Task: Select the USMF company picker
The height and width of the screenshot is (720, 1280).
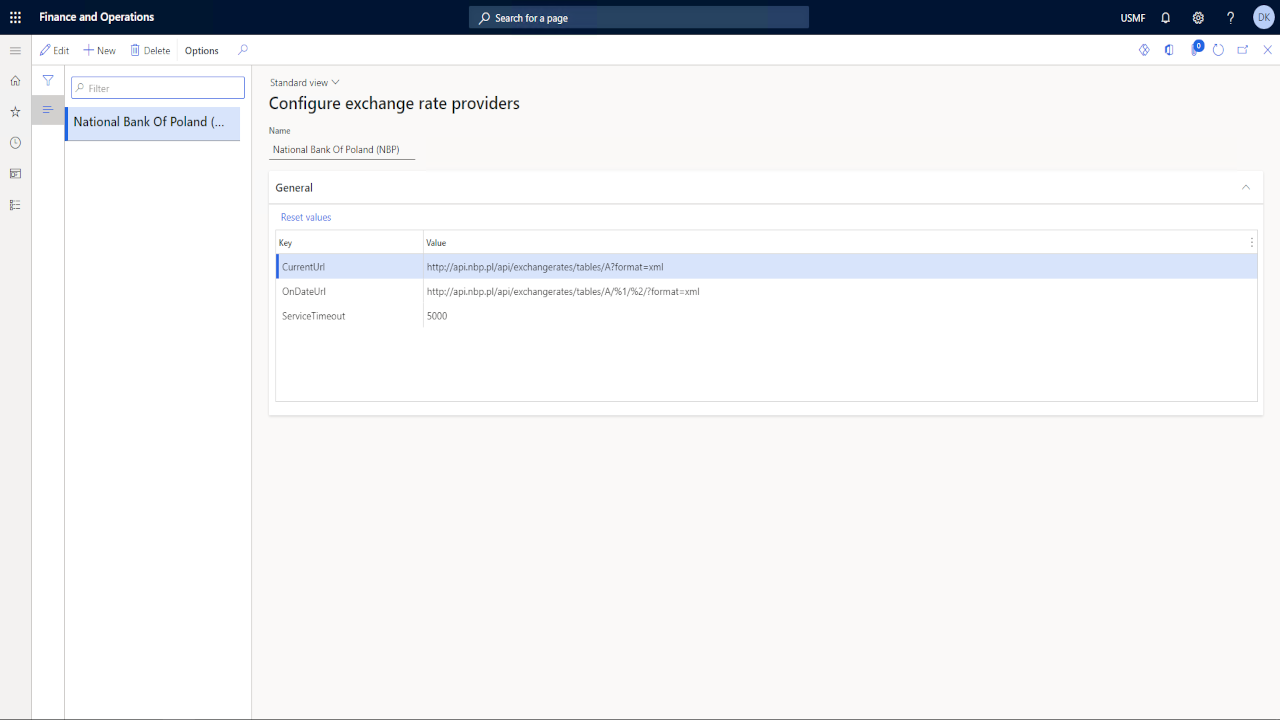Action: [1133, 18]
